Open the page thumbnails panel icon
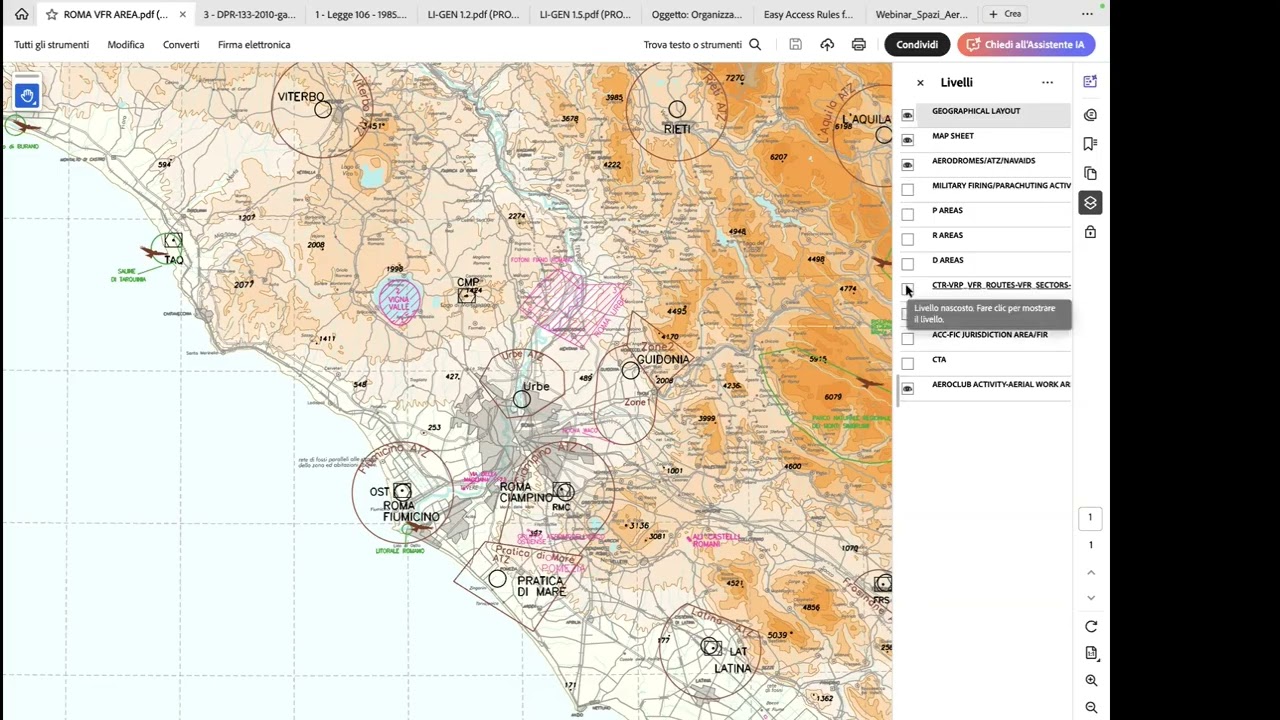 (x=1090, y=173)
